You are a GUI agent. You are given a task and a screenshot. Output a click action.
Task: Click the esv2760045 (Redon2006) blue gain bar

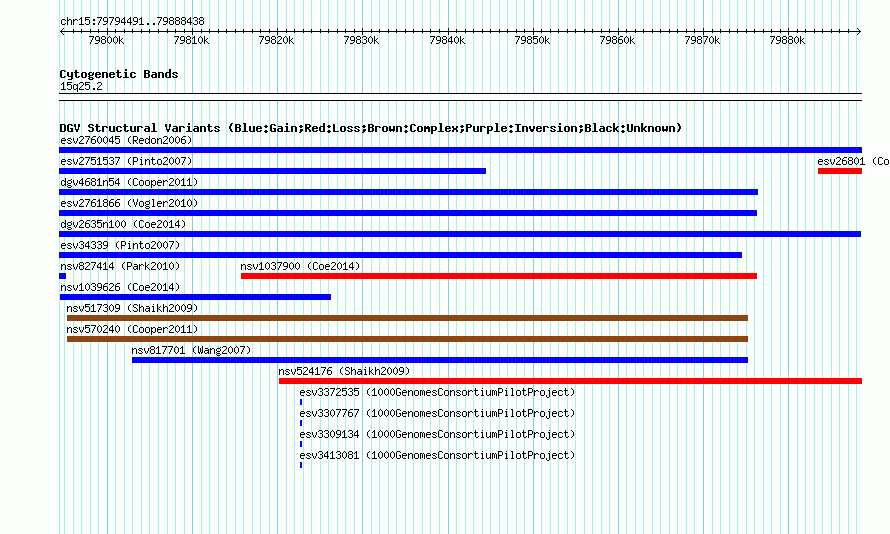click(460, 150)
